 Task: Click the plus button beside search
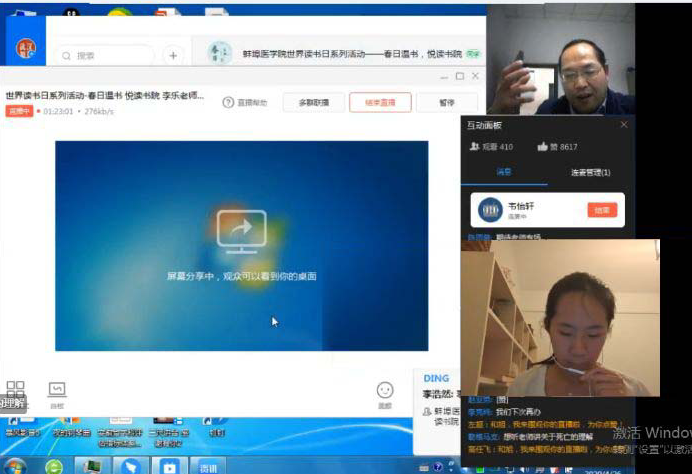point(173,56)
